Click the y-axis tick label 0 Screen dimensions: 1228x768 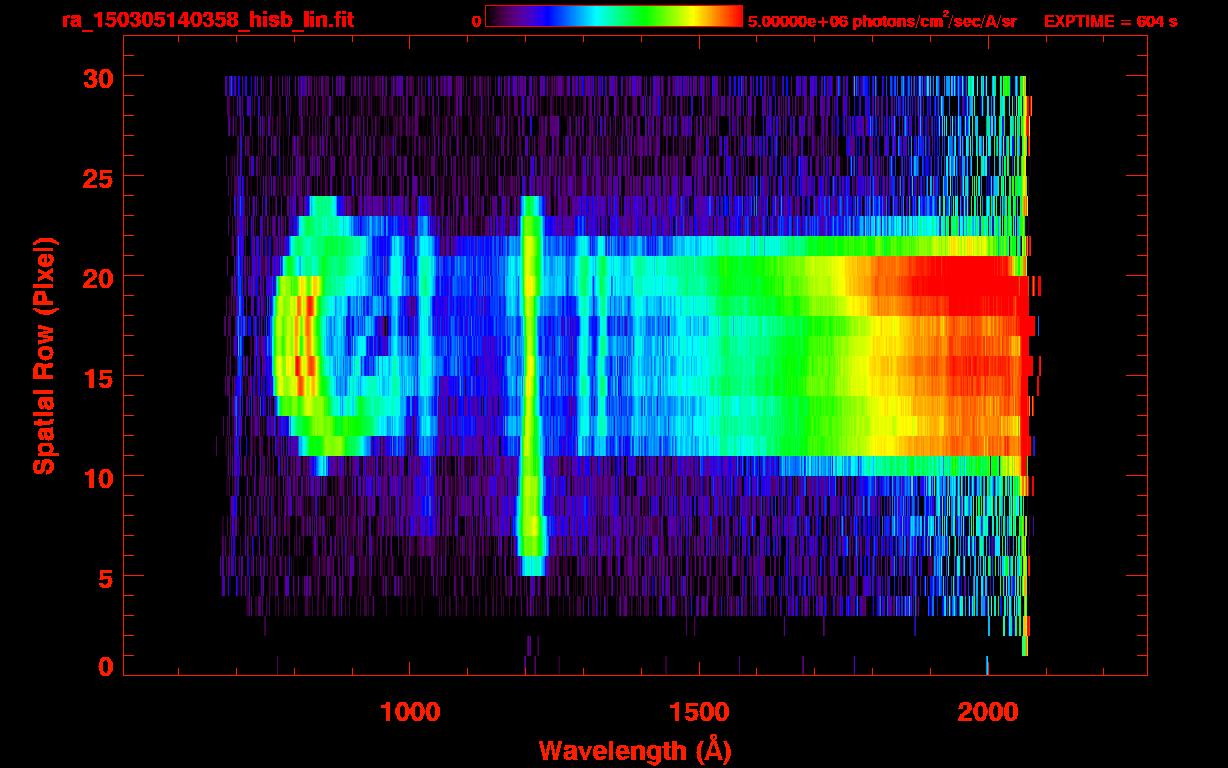[105, 666]
